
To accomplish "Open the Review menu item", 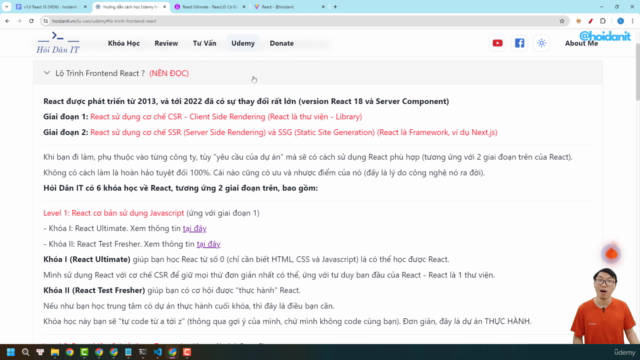I will tap(166, 43).
